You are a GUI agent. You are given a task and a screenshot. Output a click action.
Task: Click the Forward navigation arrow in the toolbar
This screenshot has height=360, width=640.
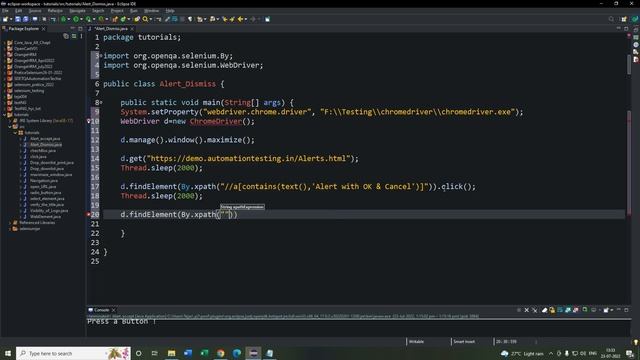[x=253, y=19]
